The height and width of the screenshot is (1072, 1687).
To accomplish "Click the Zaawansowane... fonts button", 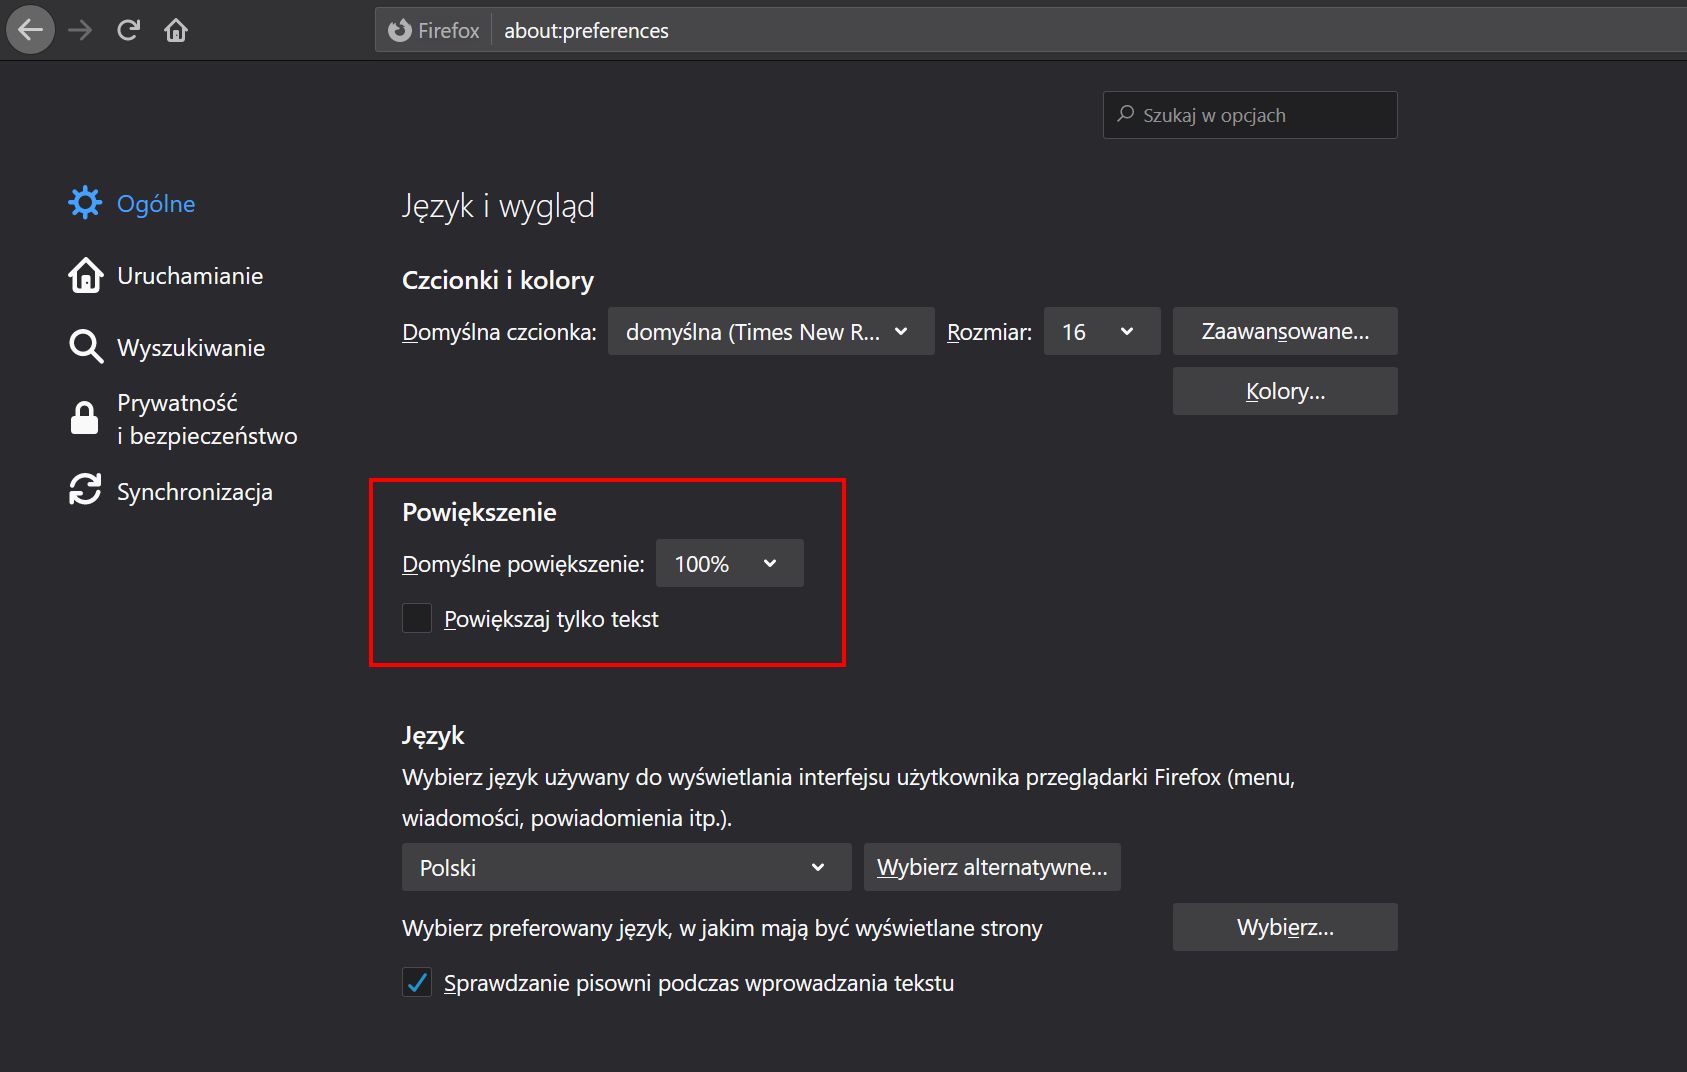I will click(1285, 331).
